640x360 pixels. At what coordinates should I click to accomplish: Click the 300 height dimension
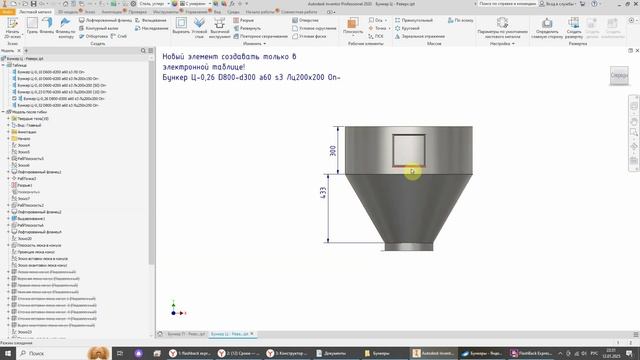click(x=333, y=151)
